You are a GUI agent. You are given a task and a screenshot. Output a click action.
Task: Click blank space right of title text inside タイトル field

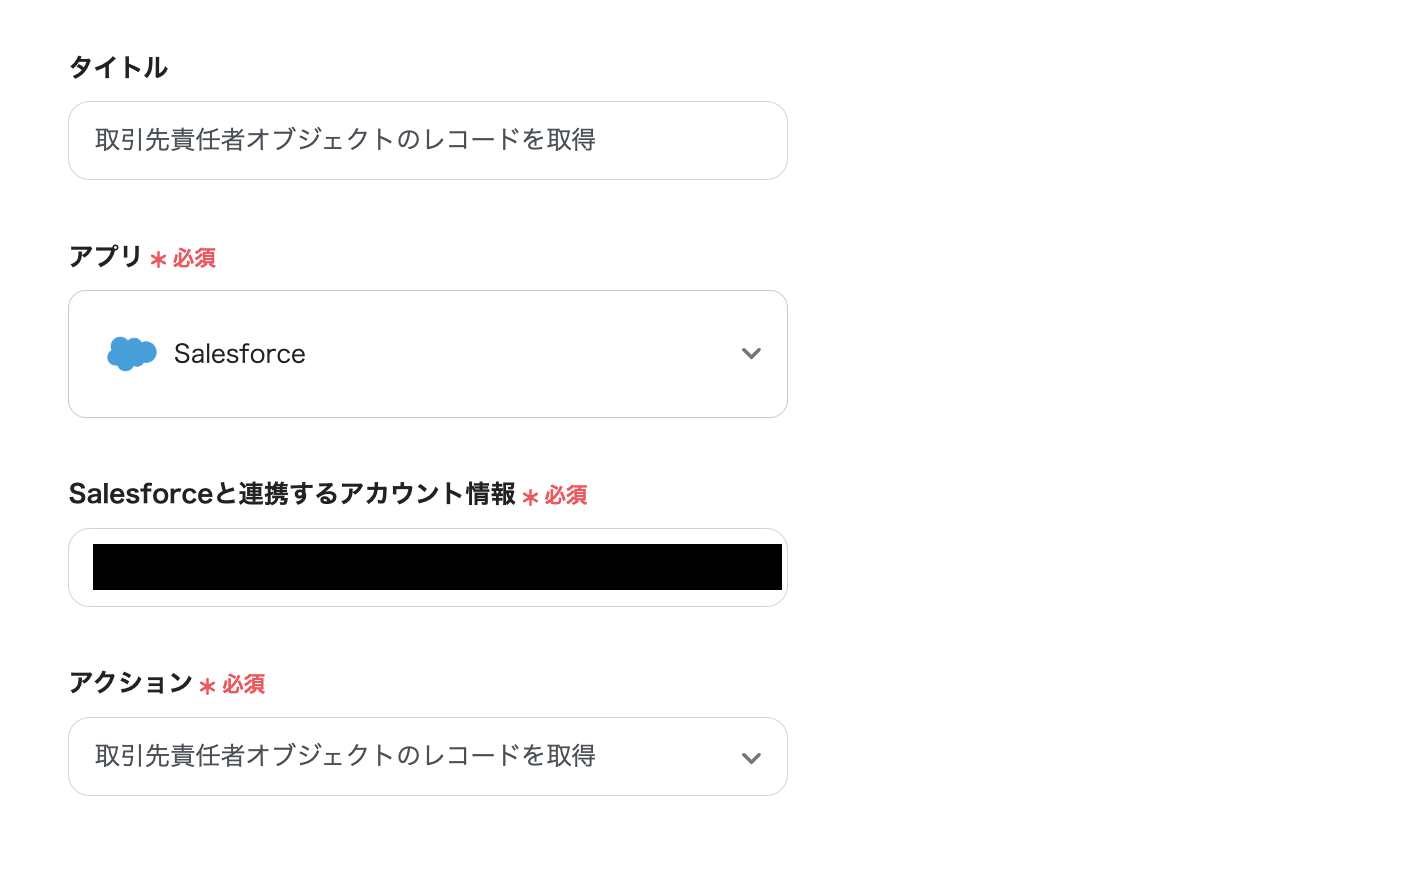coord(690,140)
